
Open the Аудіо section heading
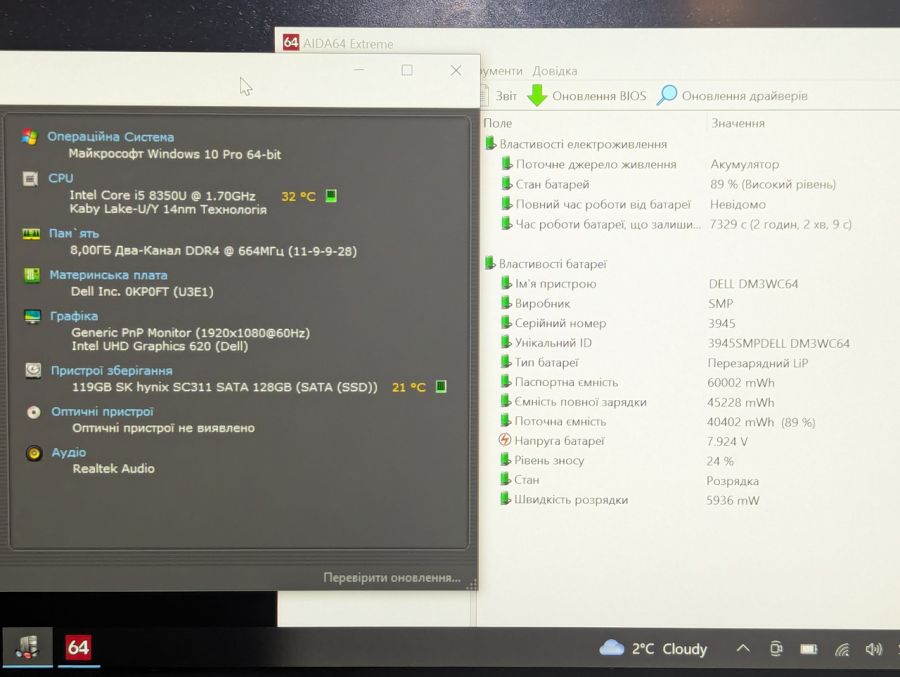point(68,452)
